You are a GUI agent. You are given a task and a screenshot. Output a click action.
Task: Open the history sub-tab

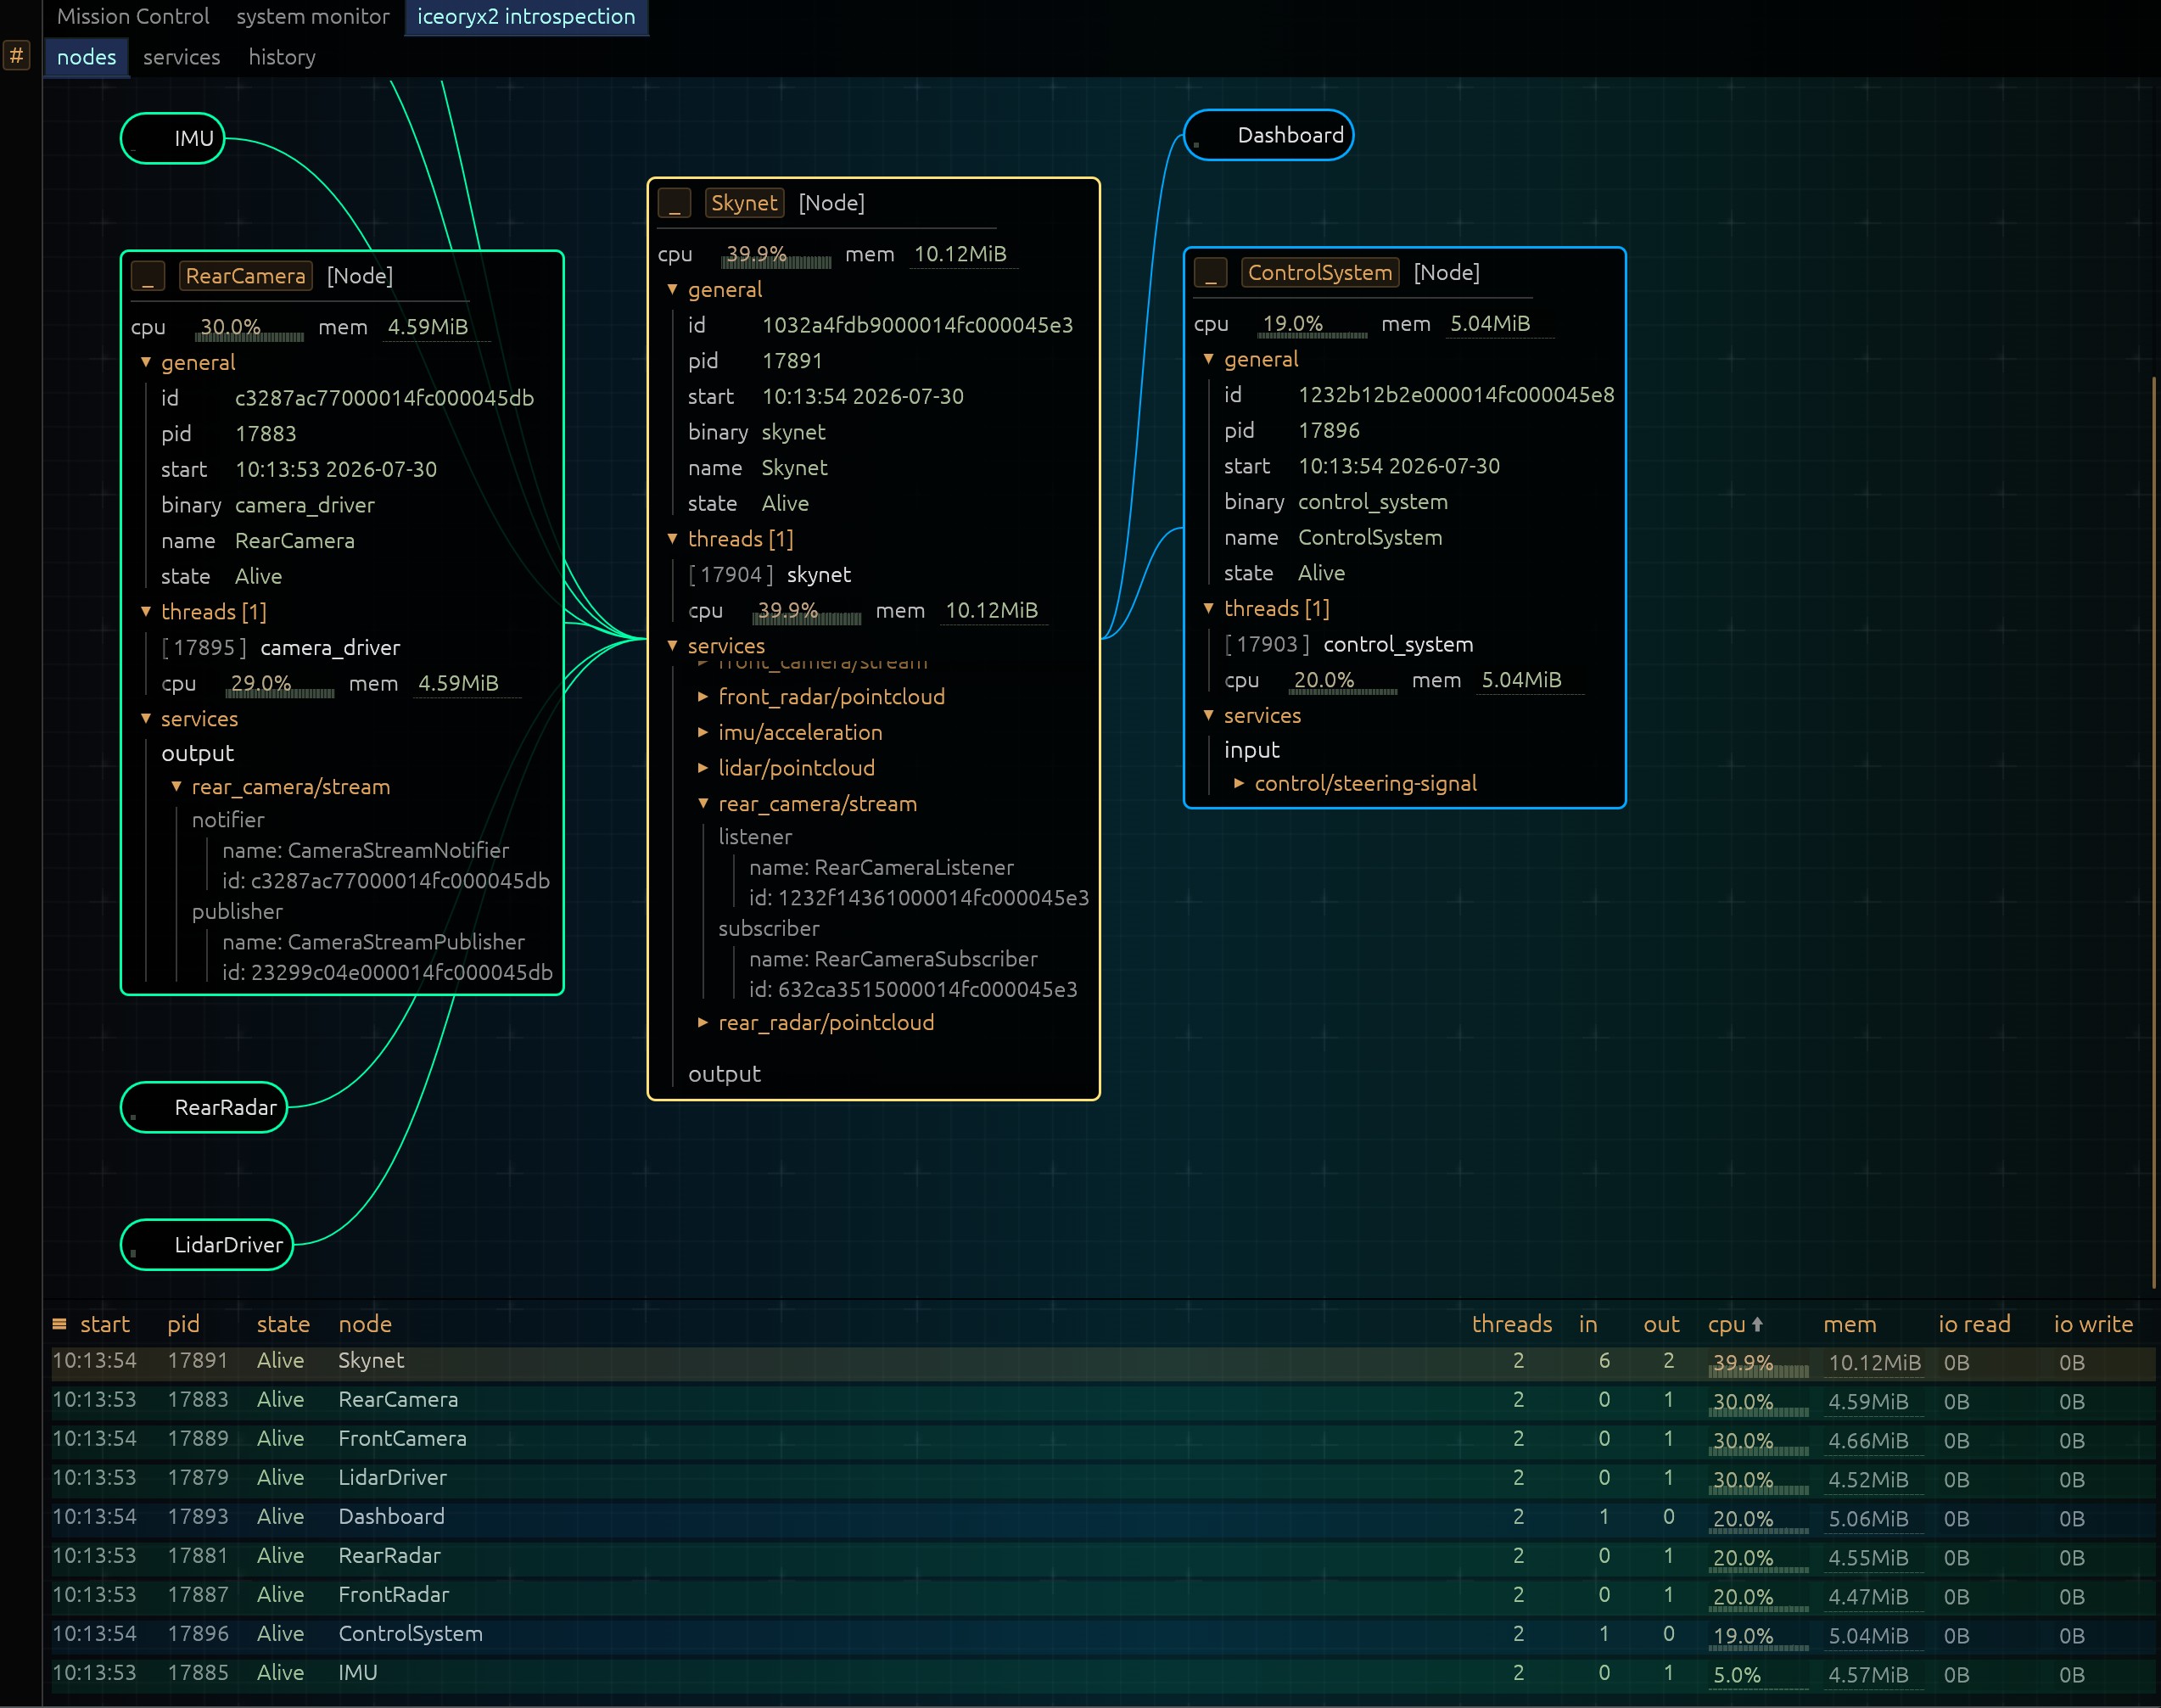coord(282,57)
